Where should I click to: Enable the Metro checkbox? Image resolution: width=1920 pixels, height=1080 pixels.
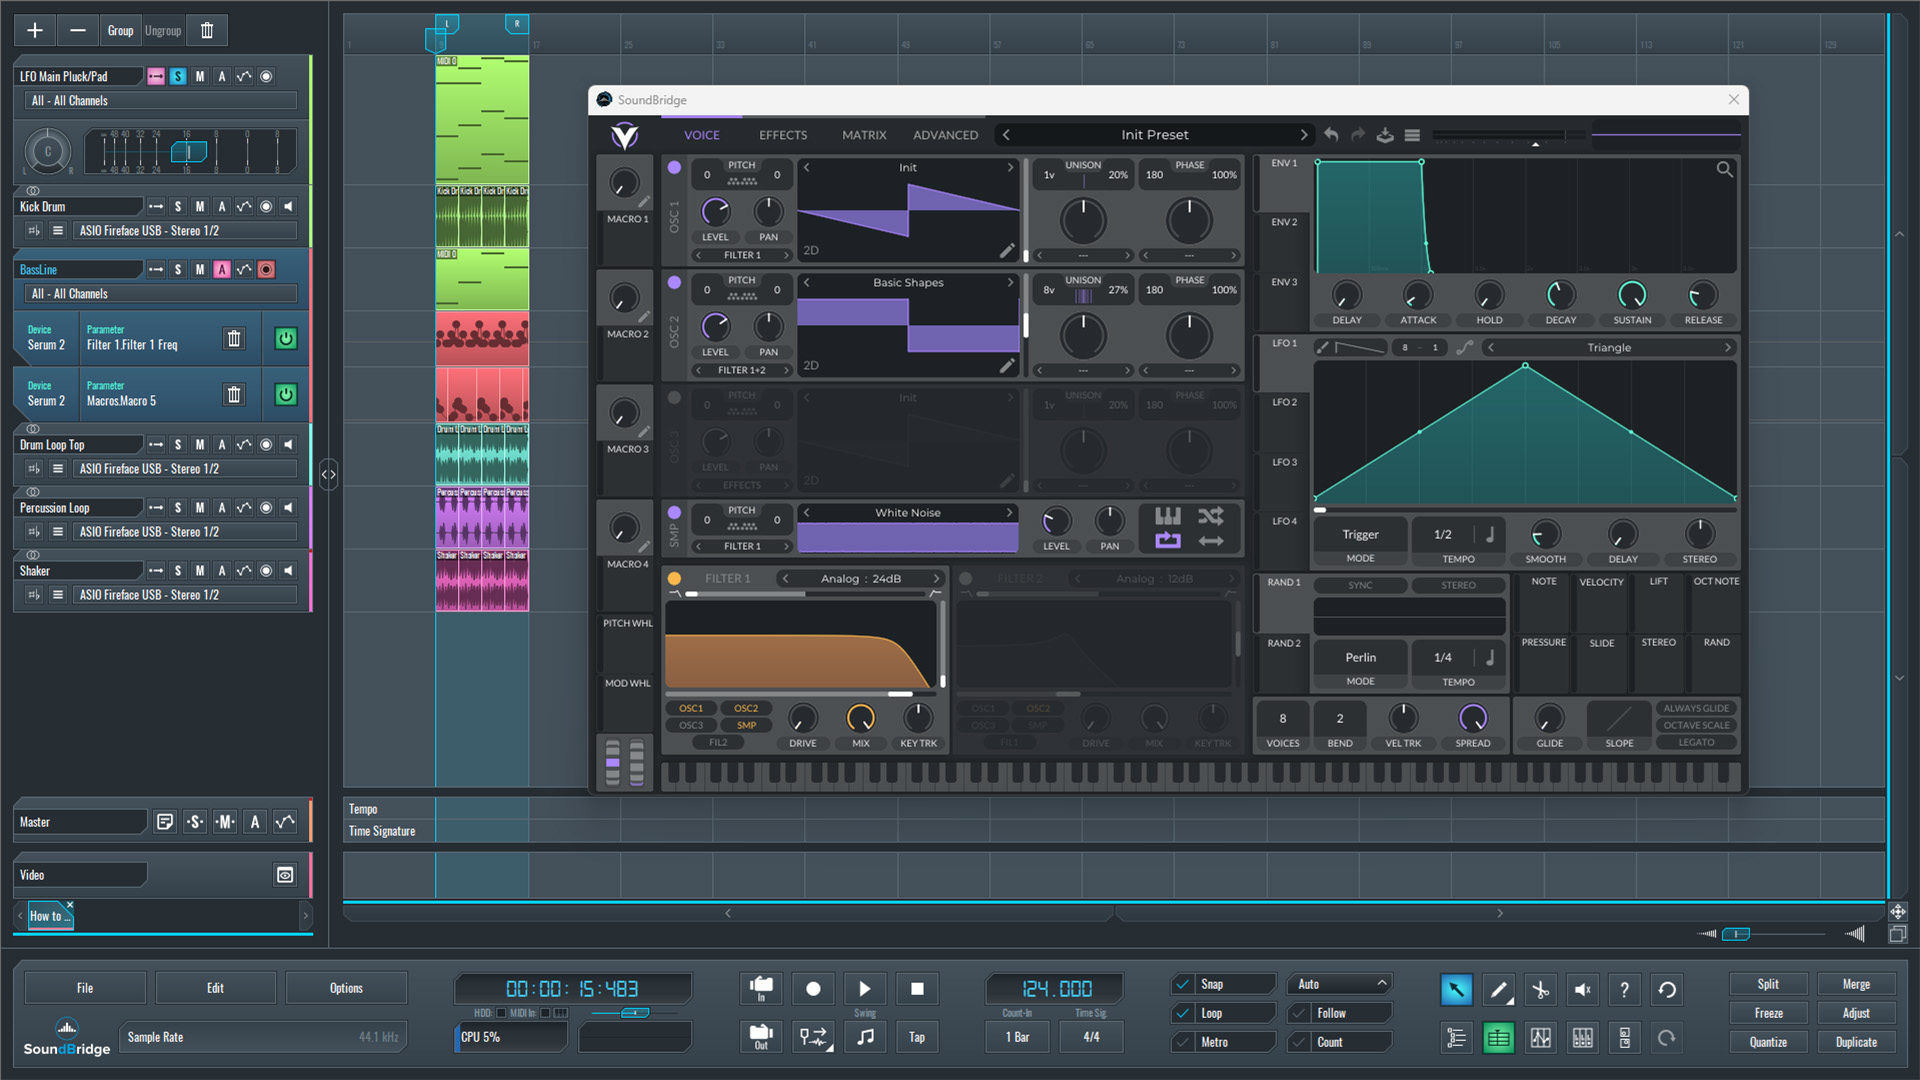tap(1183, 1042)
